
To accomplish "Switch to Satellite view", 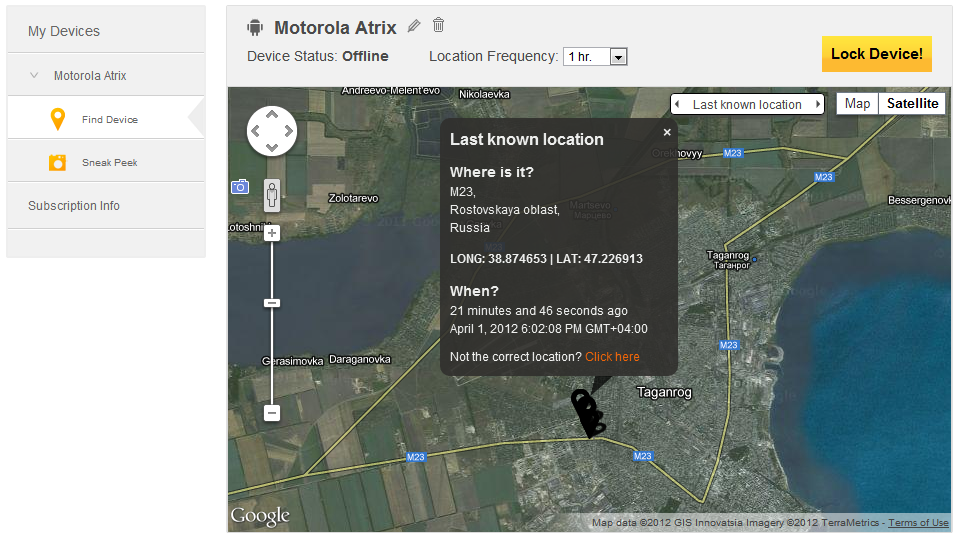I will pos(912,104).
